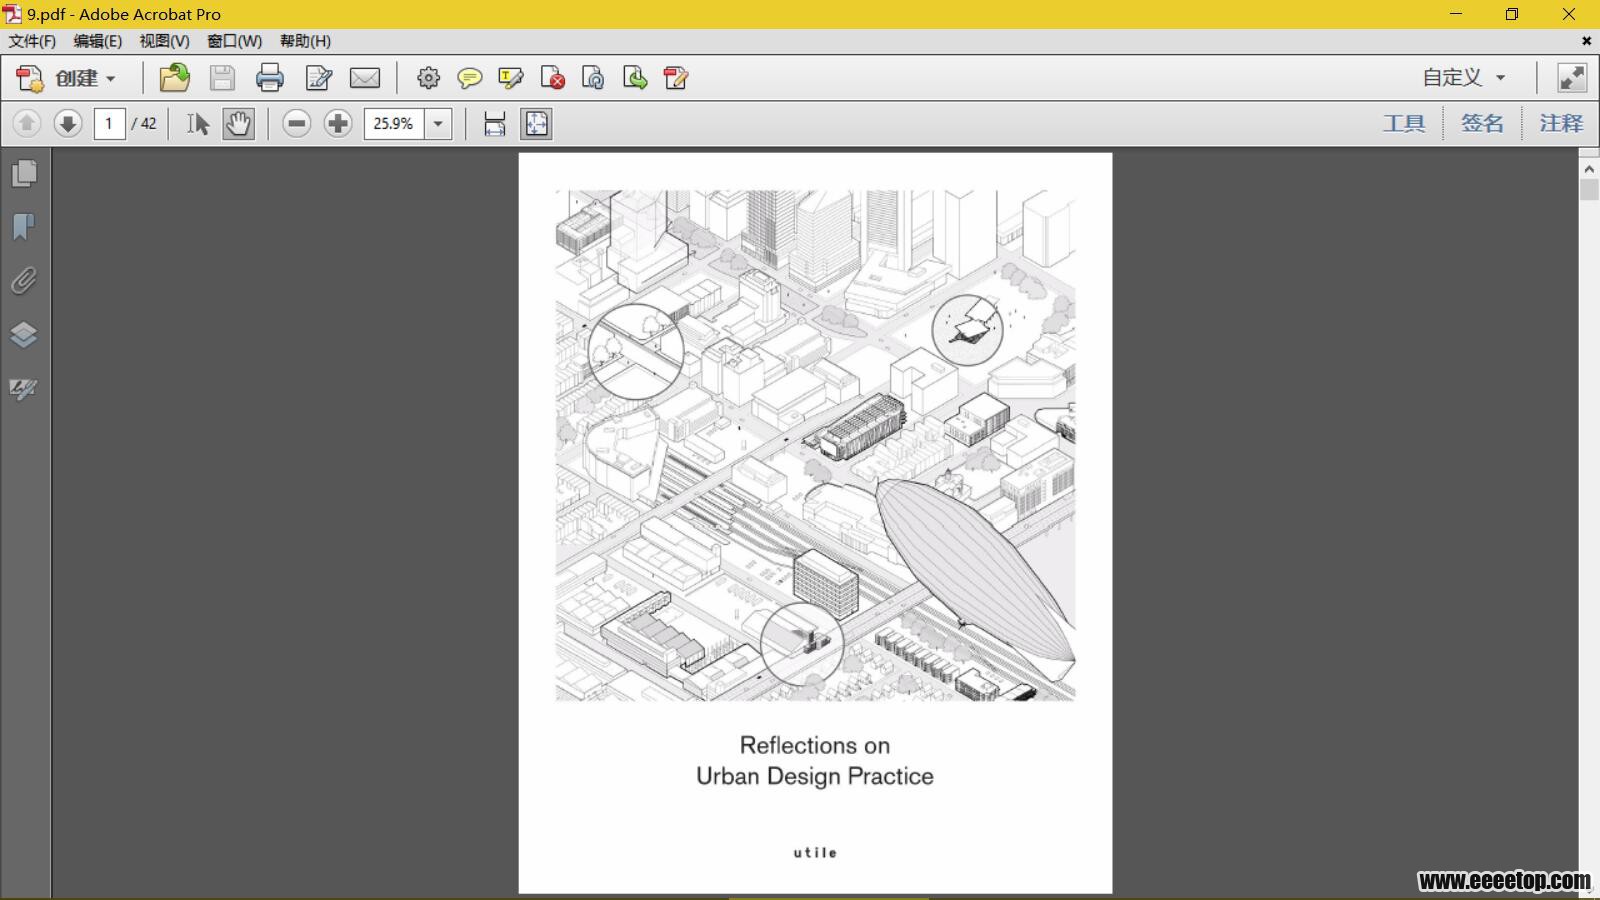Image resolution: width=1600 pixels, height=900 pixels.
Task: Print the document via printer icon
Action: click(270, 78)
